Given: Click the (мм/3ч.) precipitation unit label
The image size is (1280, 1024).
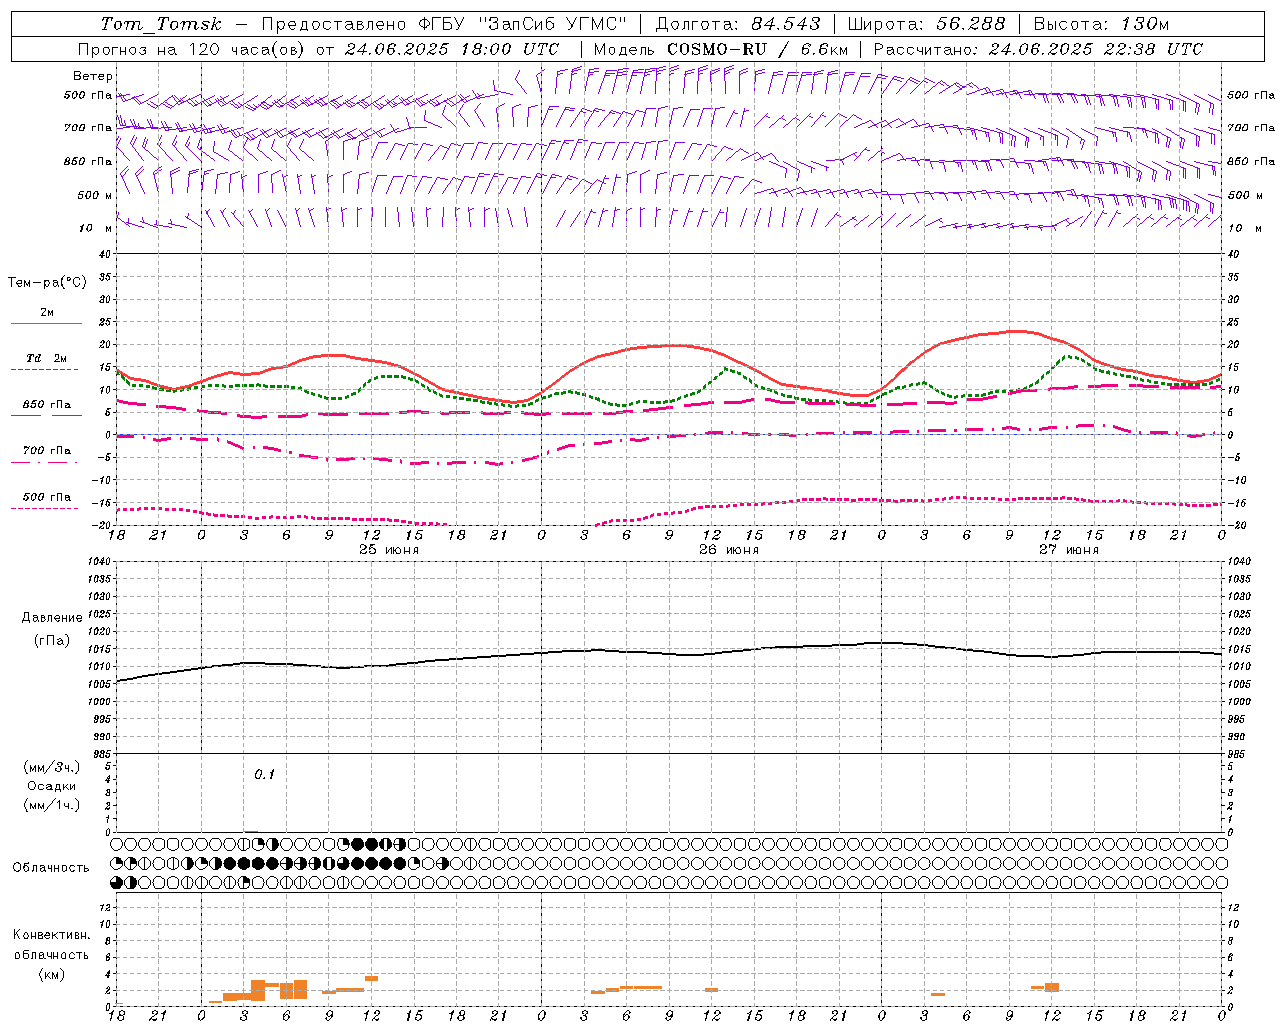Looking at the screenshot, I should coord(52,767).
